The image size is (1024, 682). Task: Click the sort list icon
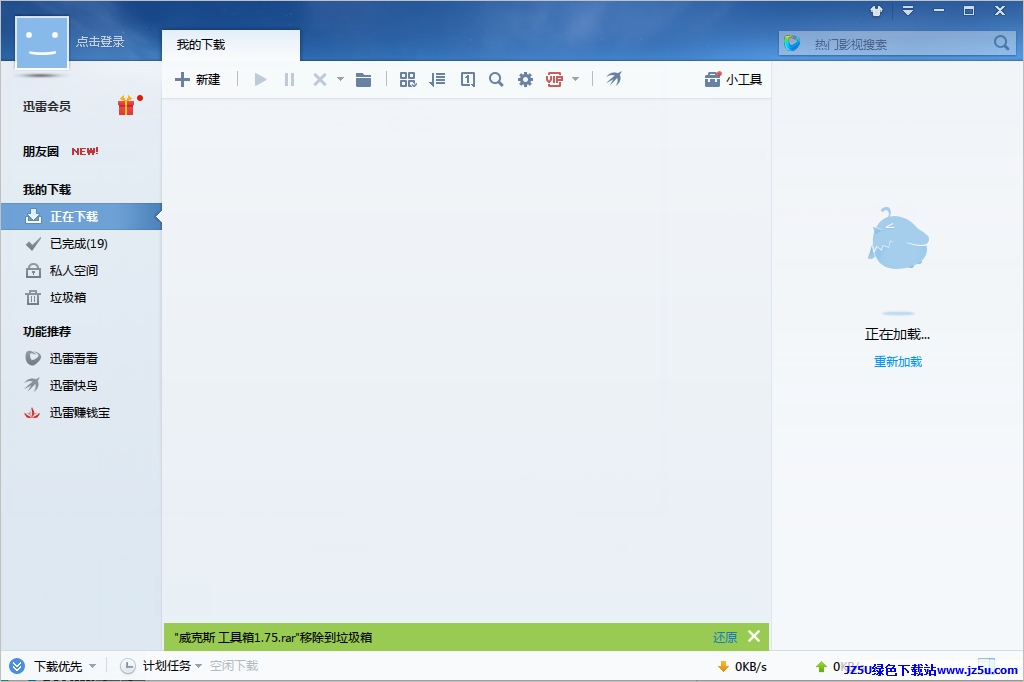pyautogui.click(x=437, y=80)
